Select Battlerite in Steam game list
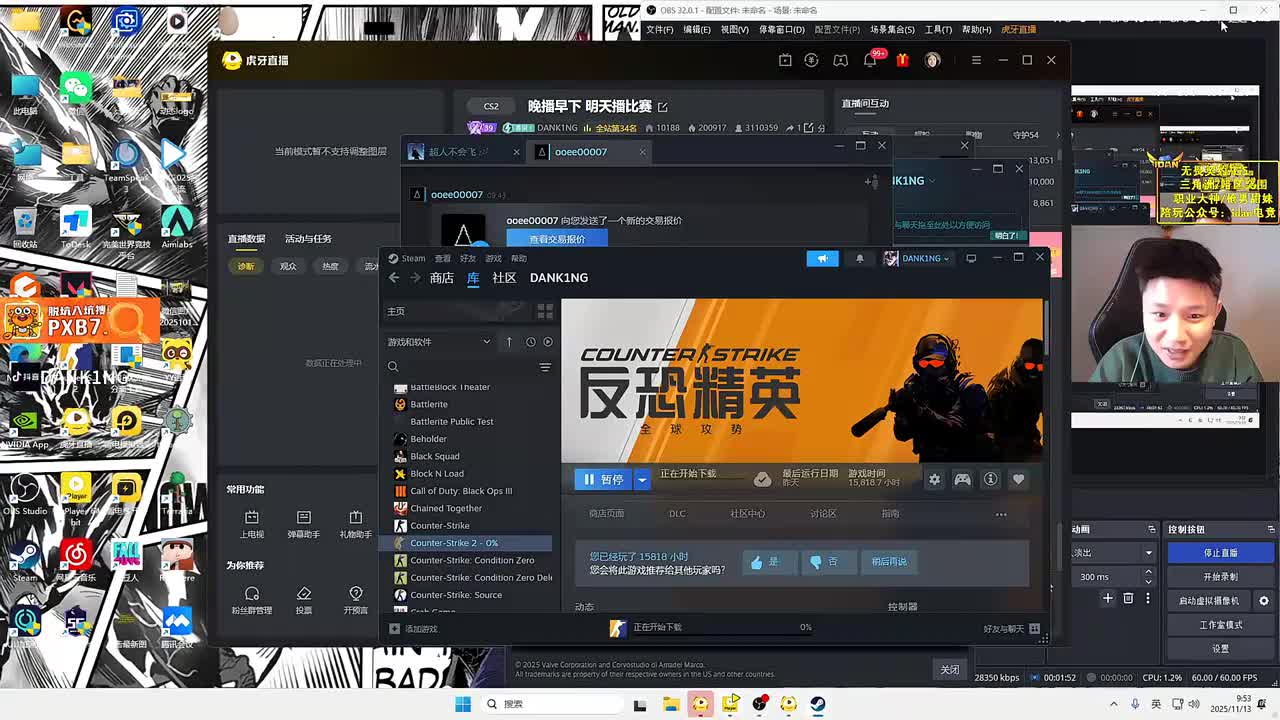The height and width of the screenshot is (720, 1280). coord(429,404)
